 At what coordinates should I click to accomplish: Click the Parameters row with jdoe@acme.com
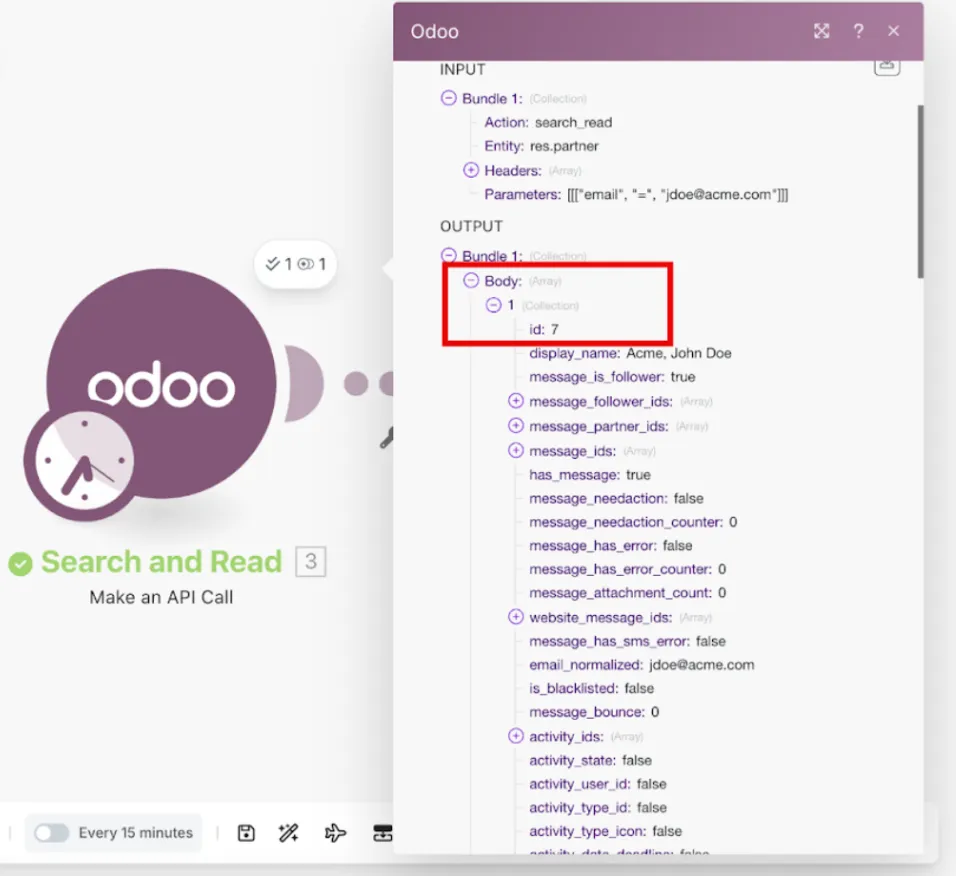636,194
